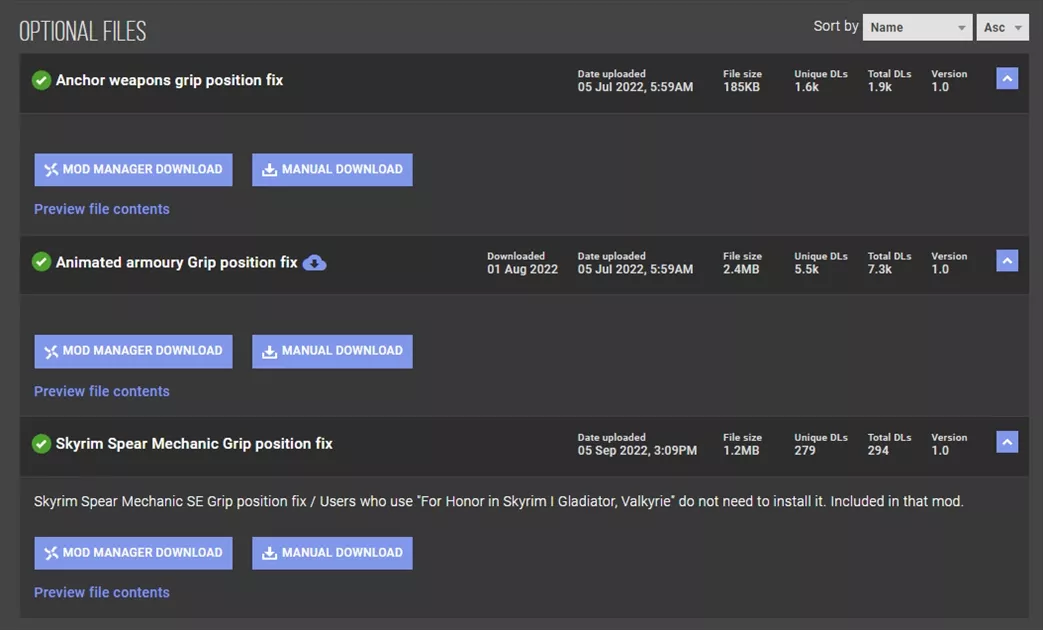The width and height of the screenshot is (1043, 630).
Task: Select the title Skyrim Spear Mechanic Grip position fix
Action: point(194,444)
